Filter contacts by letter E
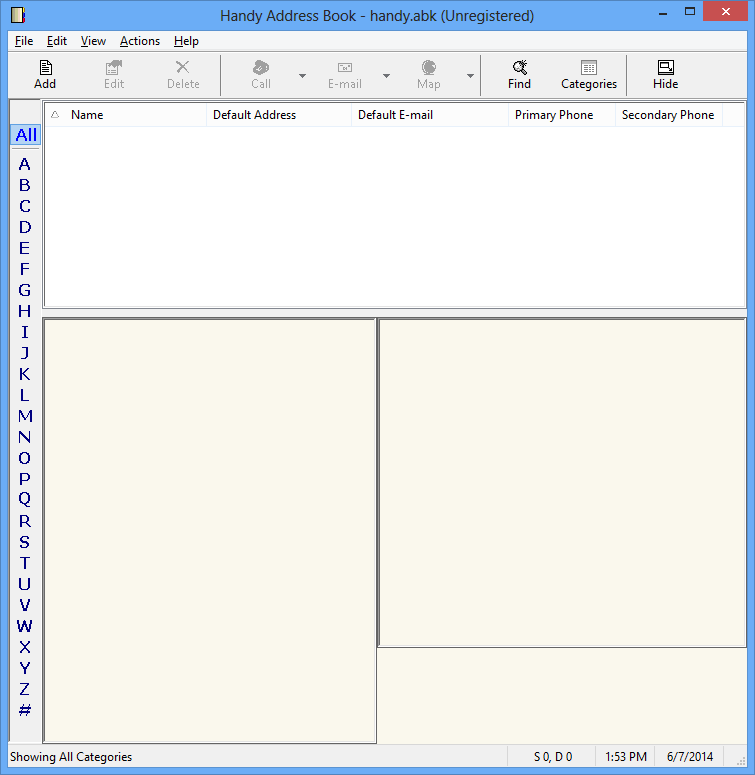This screenshot has width=755, height=775. click(x=25, y=248)
